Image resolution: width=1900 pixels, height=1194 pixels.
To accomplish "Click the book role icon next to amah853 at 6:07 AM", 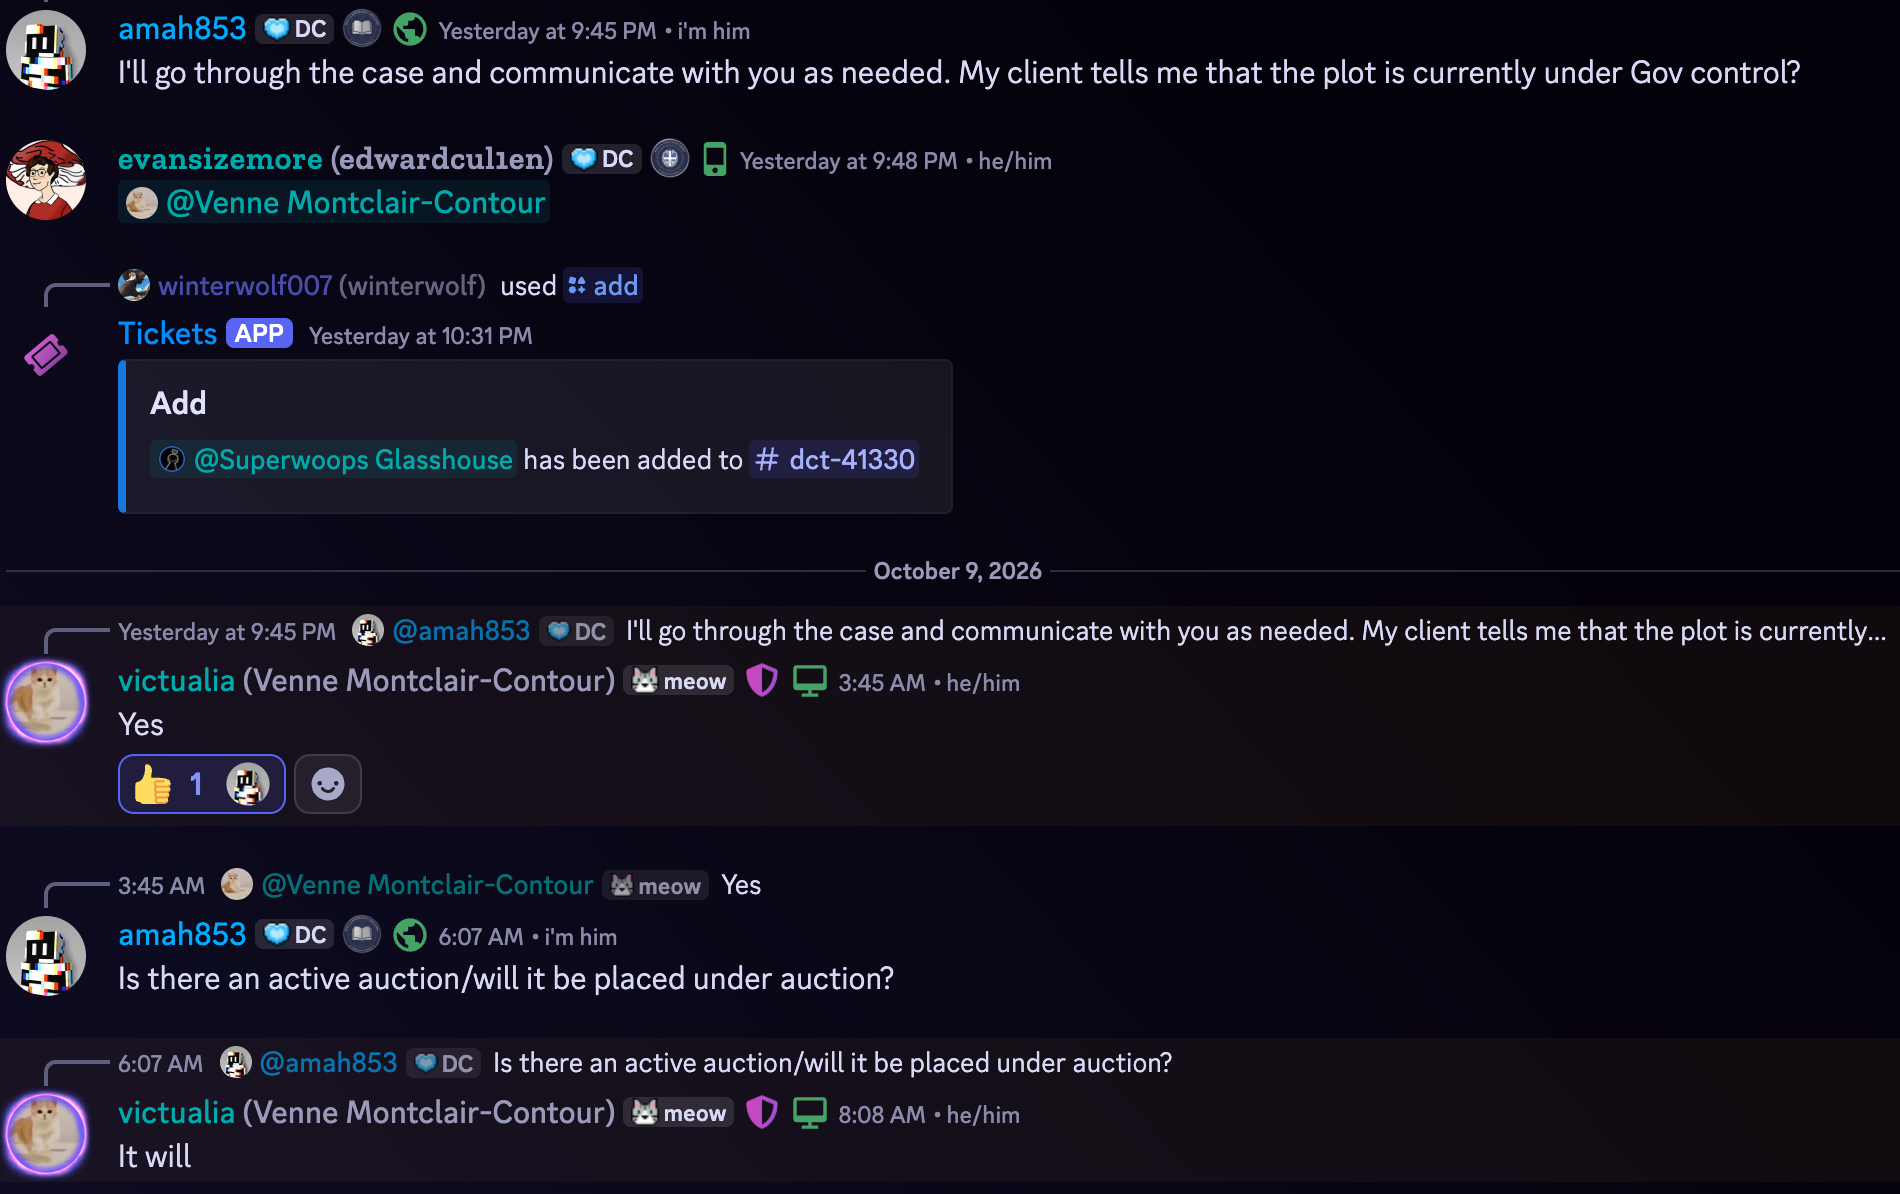I will click(x=362, y=935).
